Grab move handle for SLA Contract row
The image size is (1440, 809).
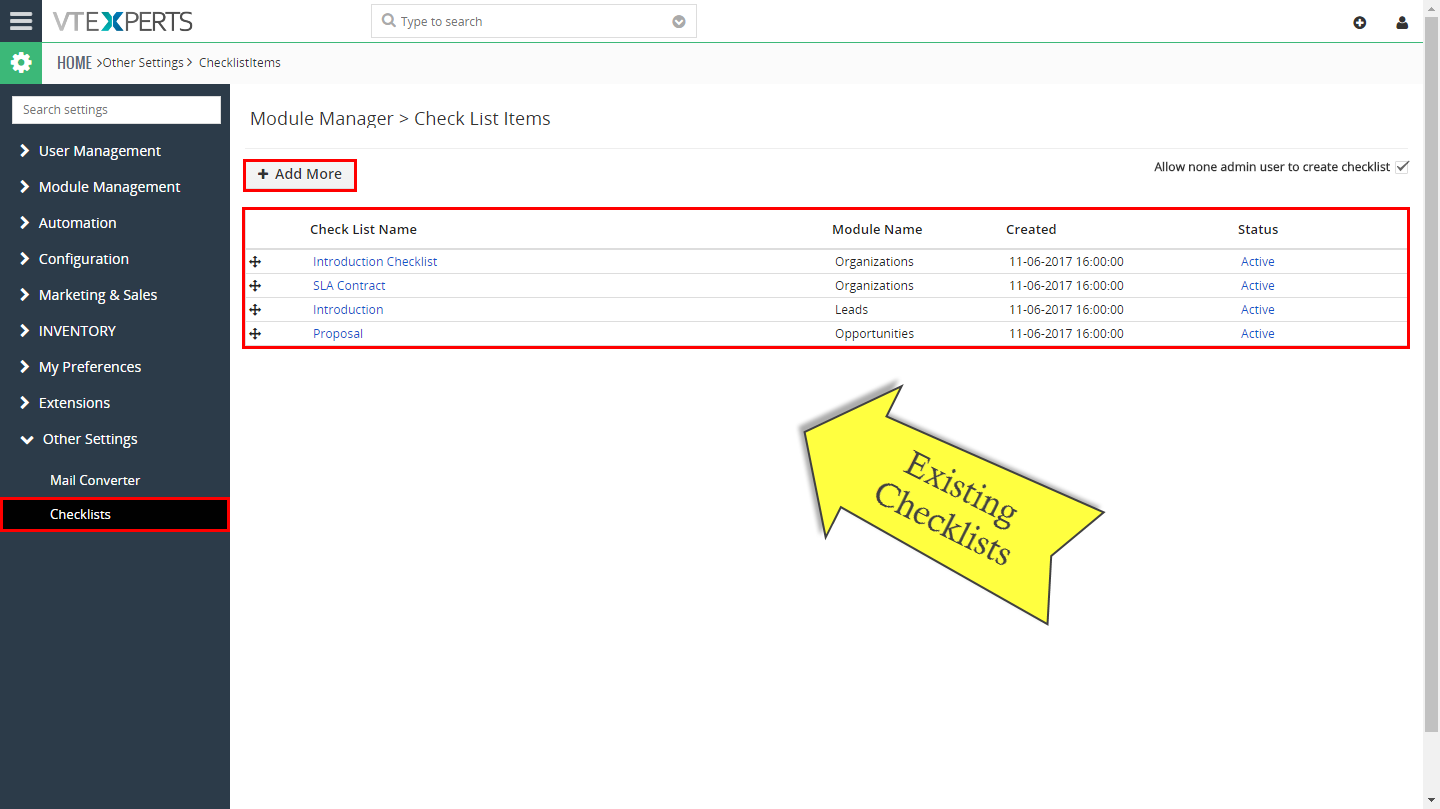(255, 285)
